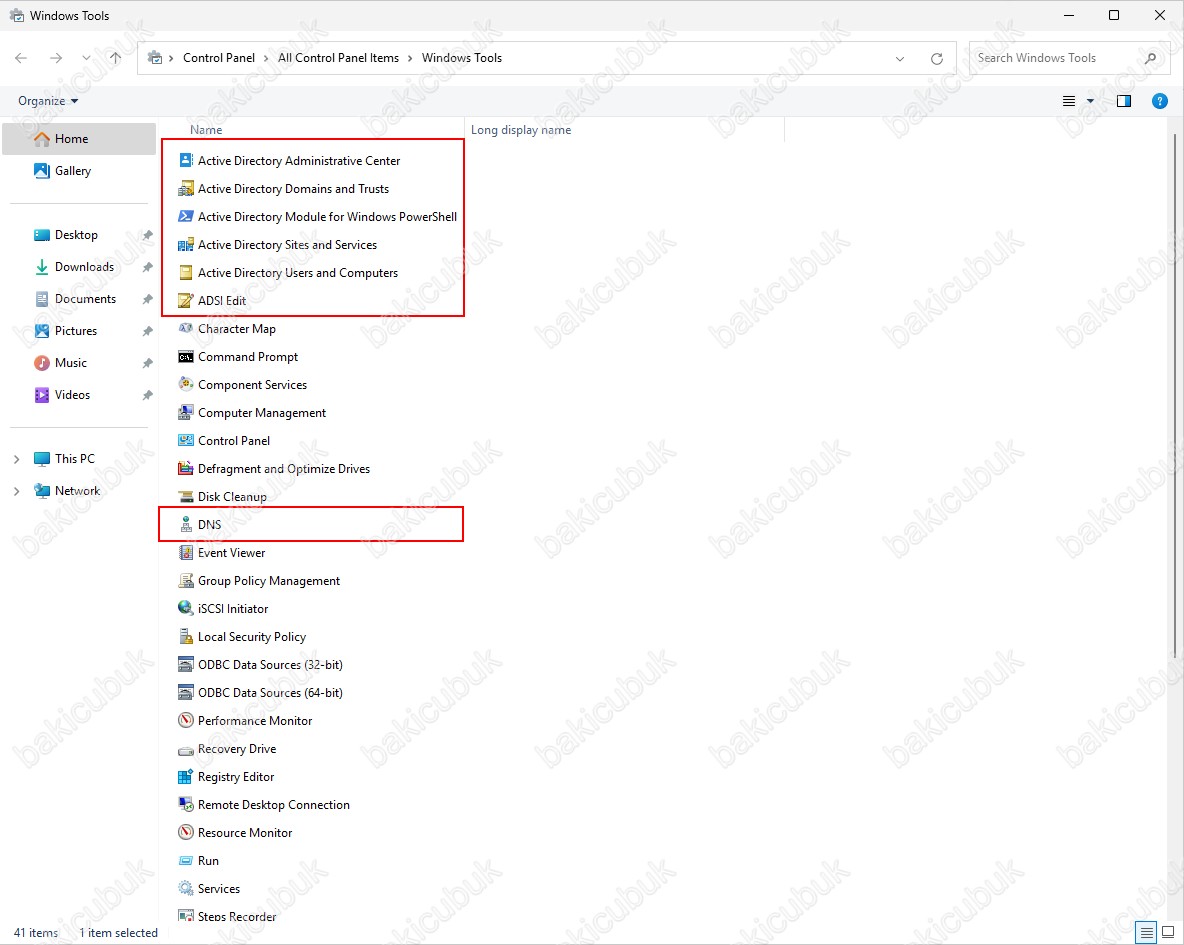Open the address bar history dropdown
The width and height of the screenshot is (1184, 945).
pyautogui.click(x=899, y=58)
